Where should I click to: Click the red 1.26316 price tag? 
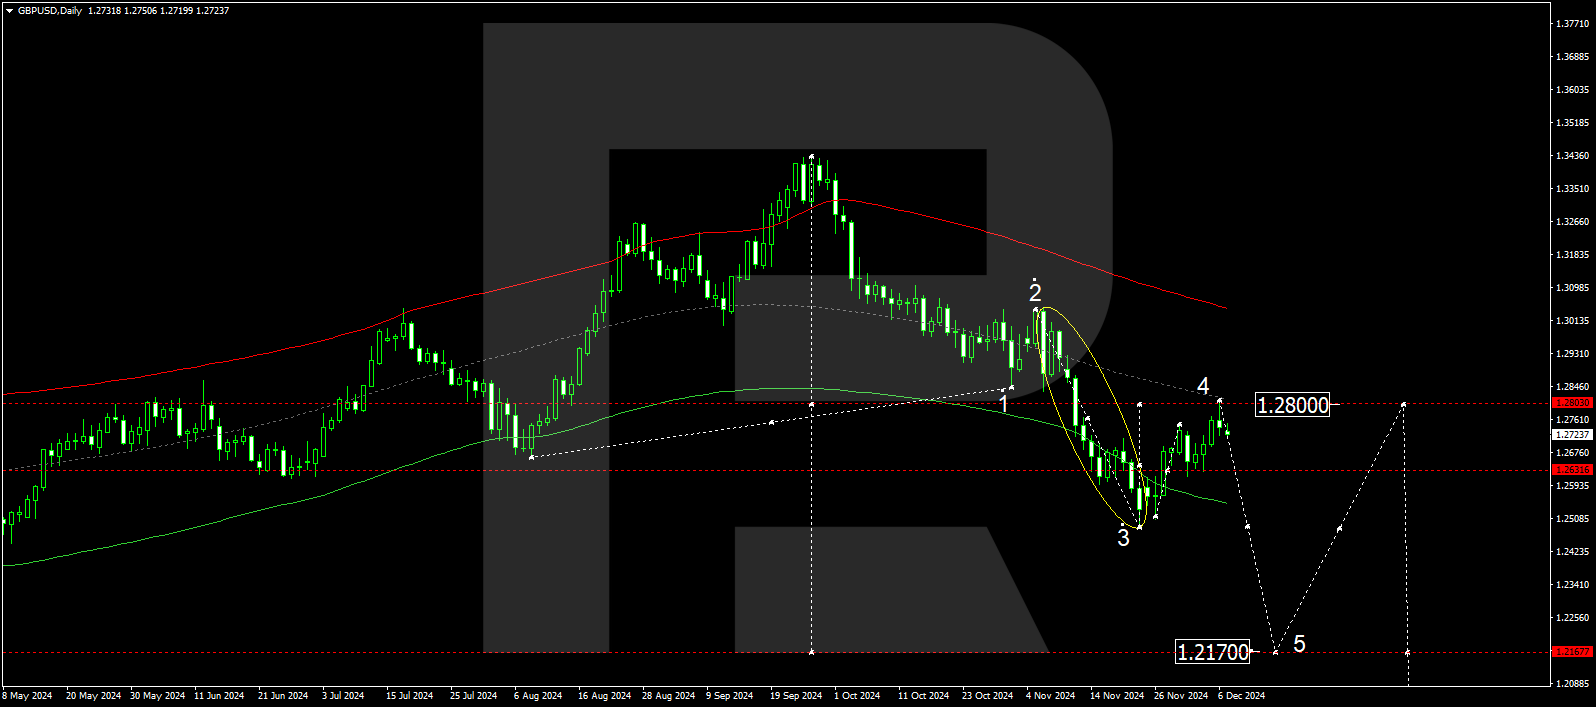click(x=1572, y=470)
